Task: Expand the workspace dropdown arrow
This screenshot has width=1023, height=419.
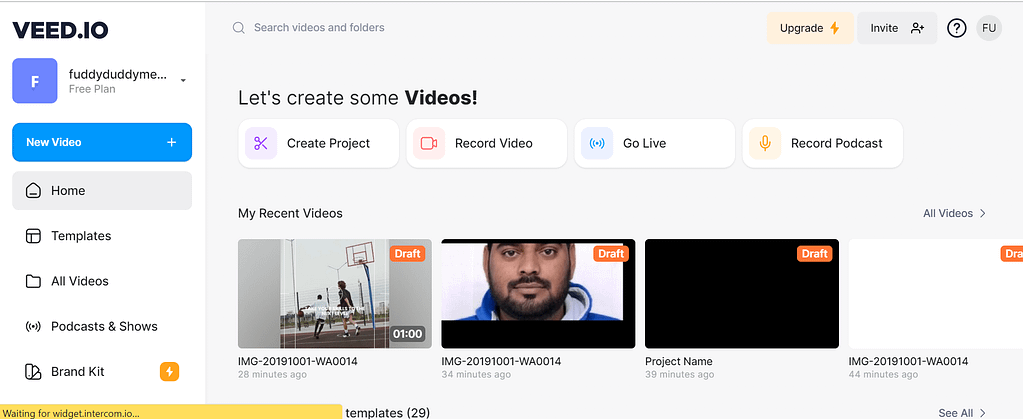Action: pos(183,80)
